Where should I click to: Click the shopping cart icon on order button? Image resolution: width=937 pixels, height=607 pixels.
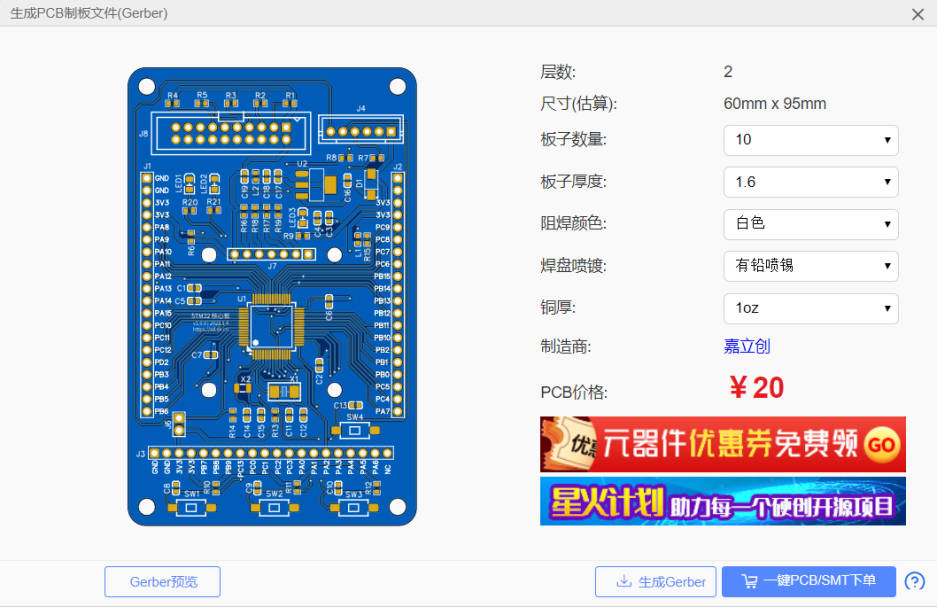coord(749,581)
